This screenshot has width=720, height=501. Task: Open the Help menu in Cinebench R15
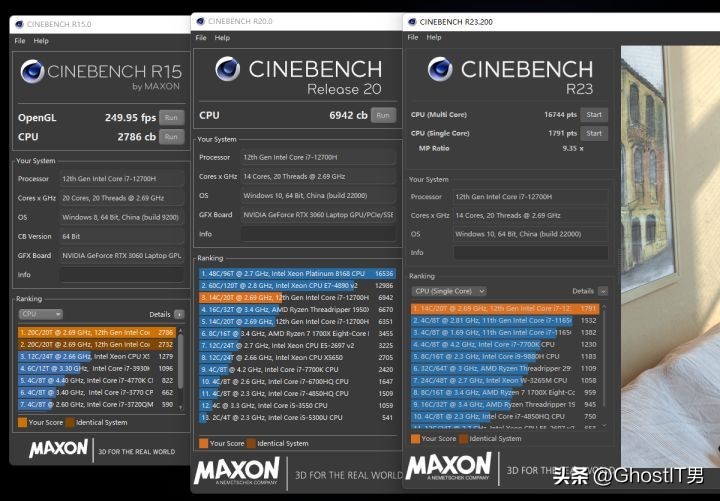(41, 41)
